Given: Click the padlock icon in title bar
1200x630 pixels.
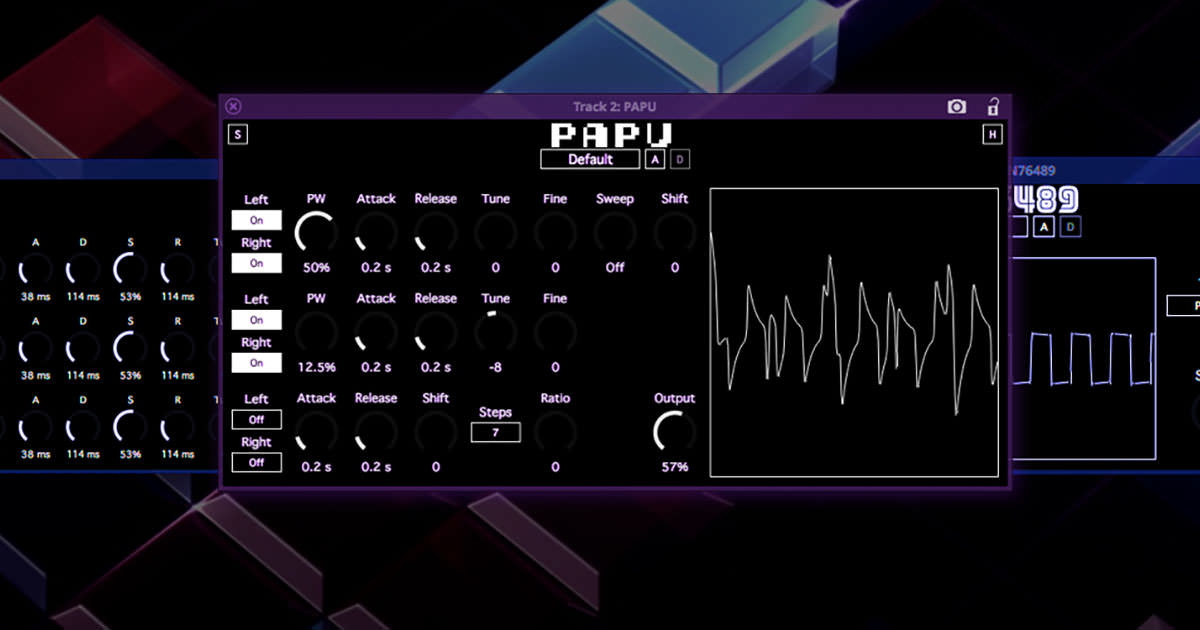Looking at the screenshot, I should (993, 106).
